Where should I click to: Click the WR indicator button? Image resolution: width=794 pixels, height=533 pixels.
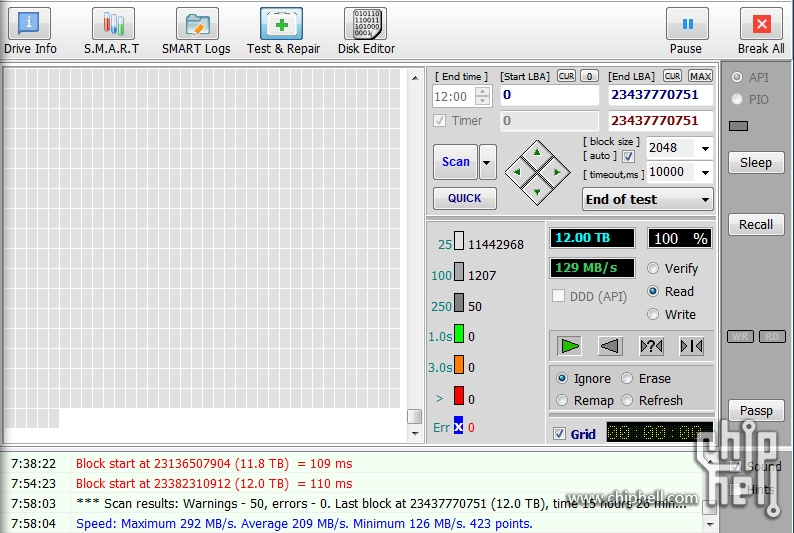[x=740, y=337]
